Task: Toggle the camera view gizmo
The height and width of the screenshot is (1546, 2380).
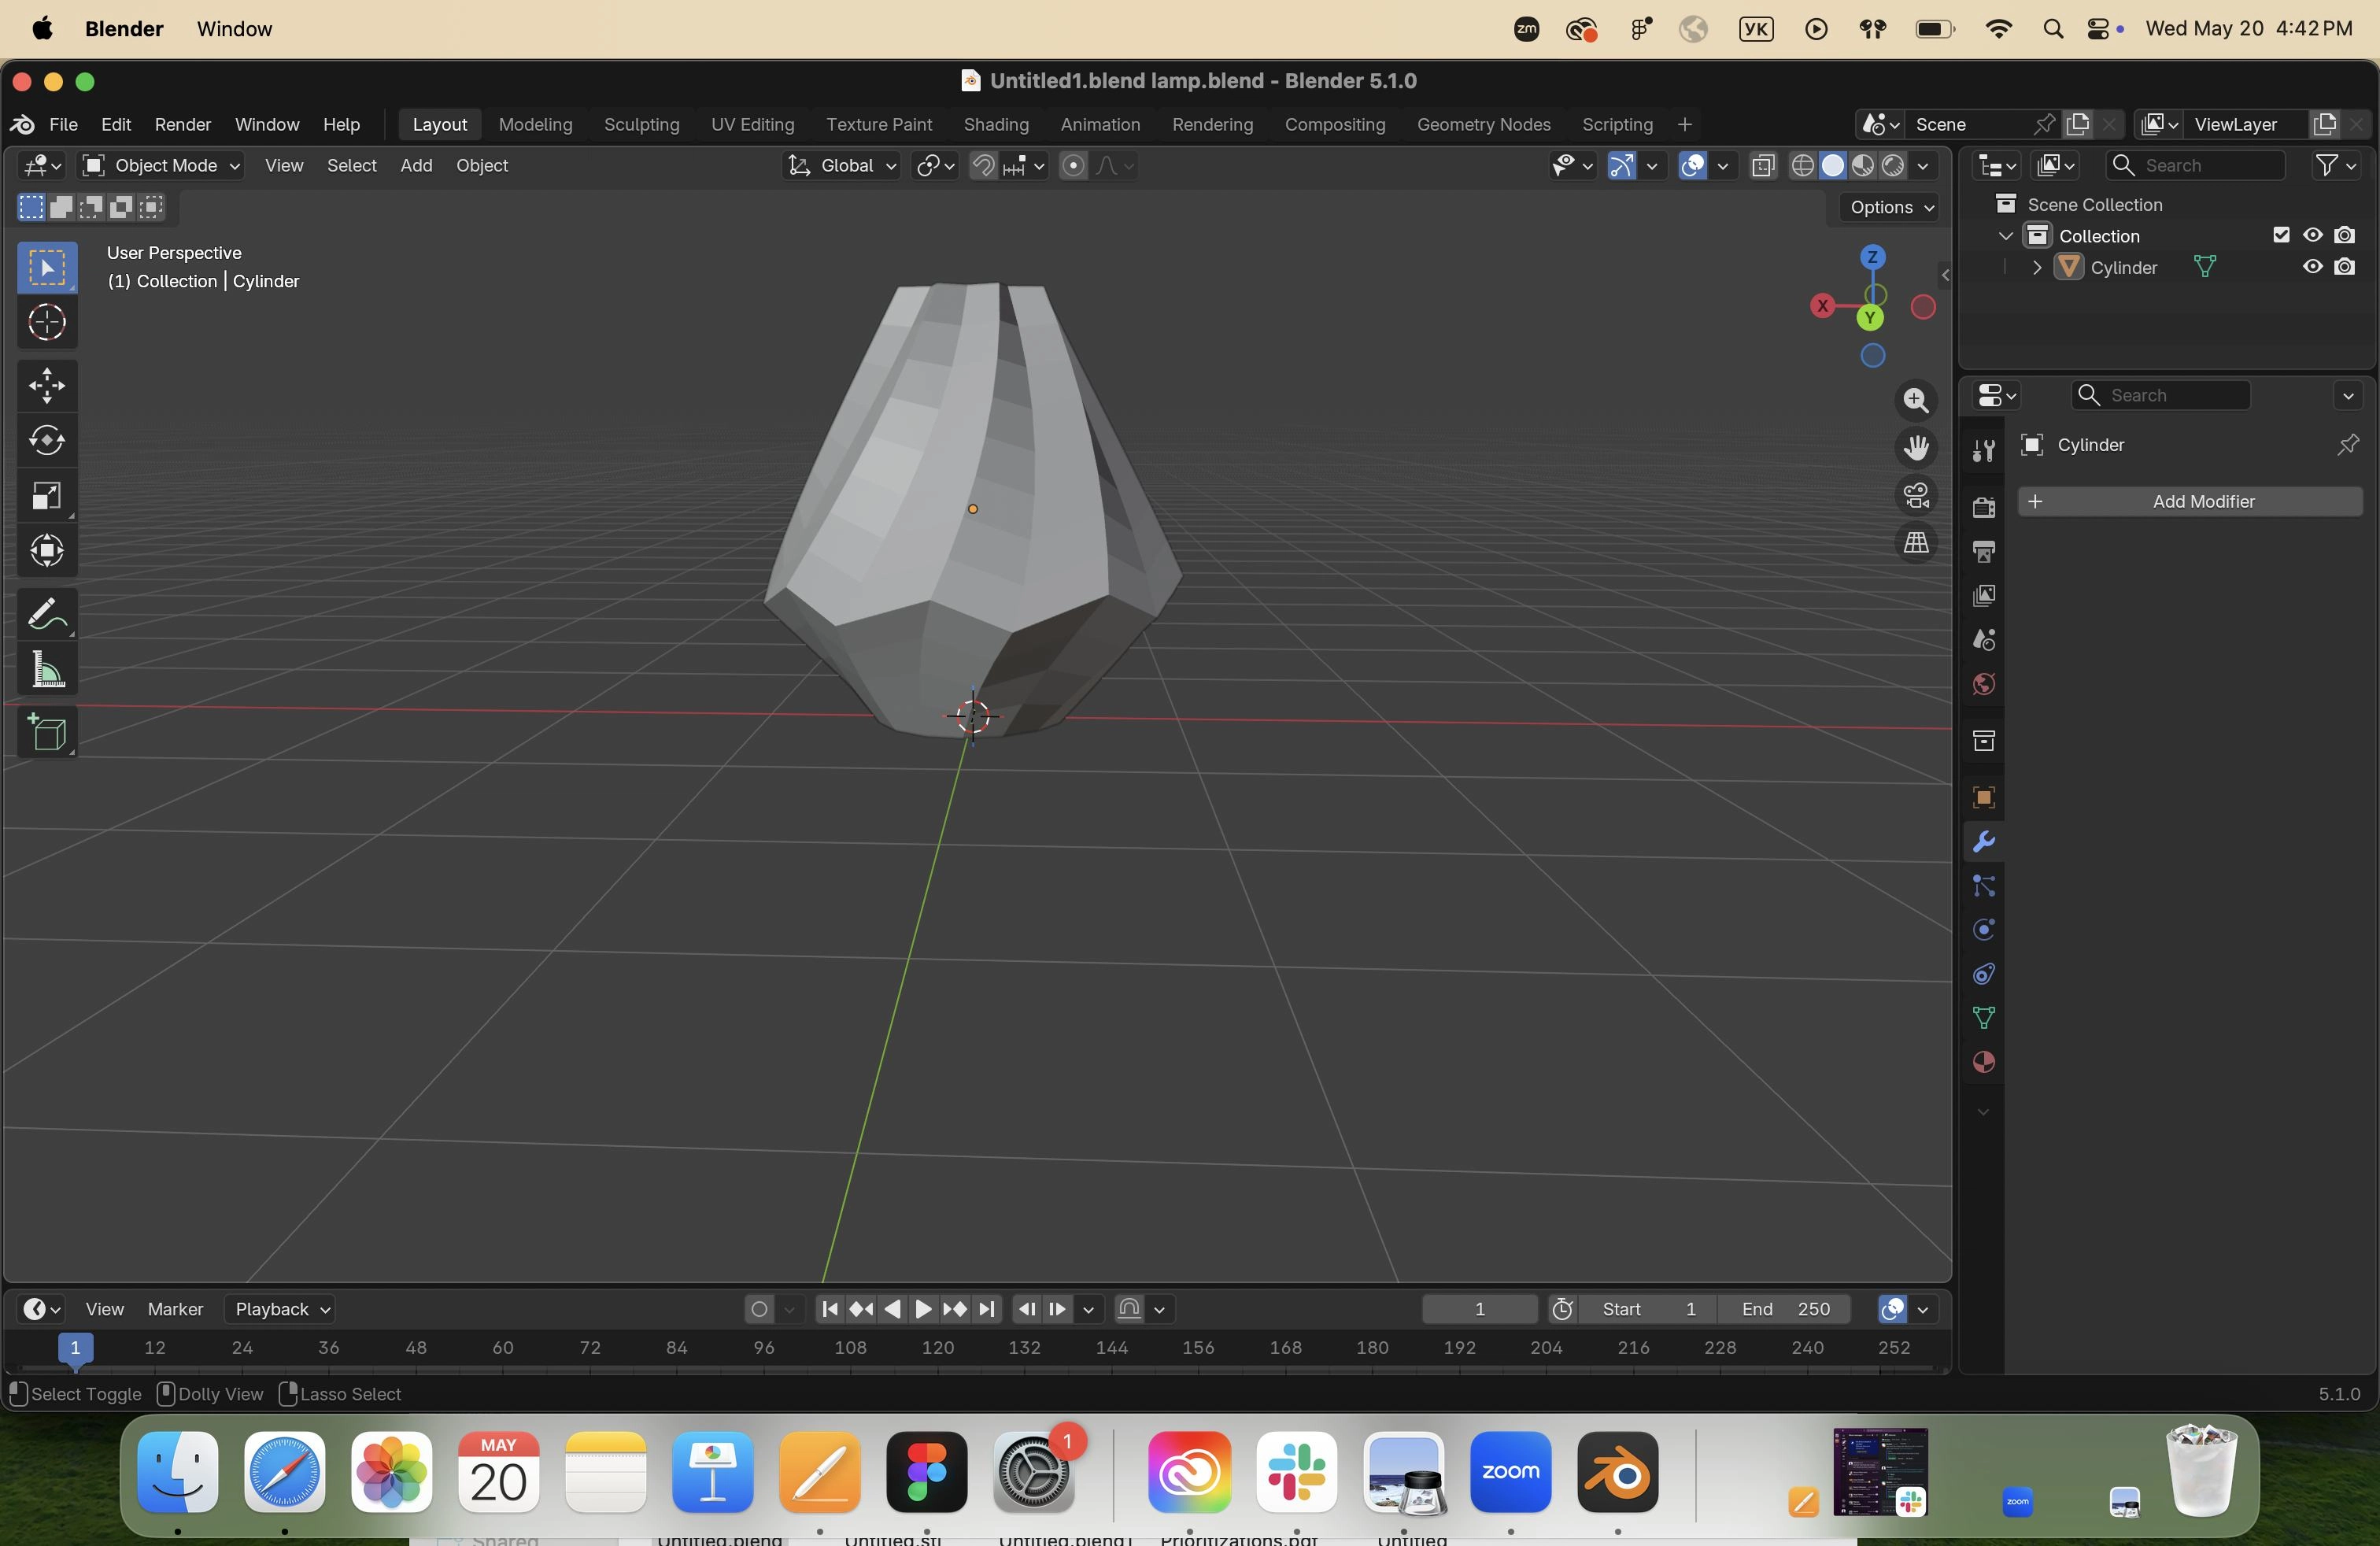Action: pyautogui.click(x=1915, y=496)
